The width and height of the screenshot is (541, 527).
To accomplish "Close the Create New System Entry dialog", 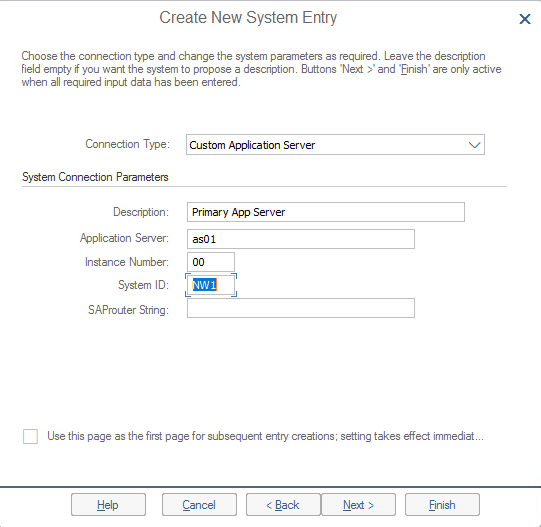I will point(525,19).
